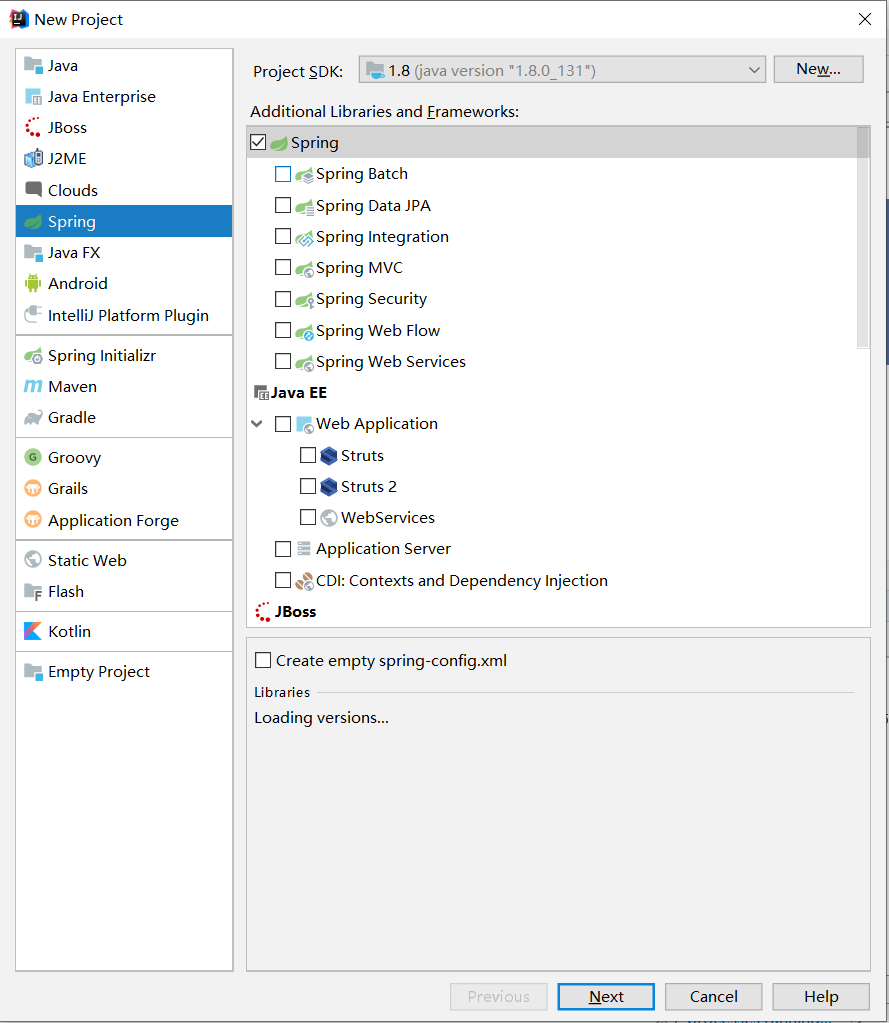Click the Java EE group header

[299, 393]
